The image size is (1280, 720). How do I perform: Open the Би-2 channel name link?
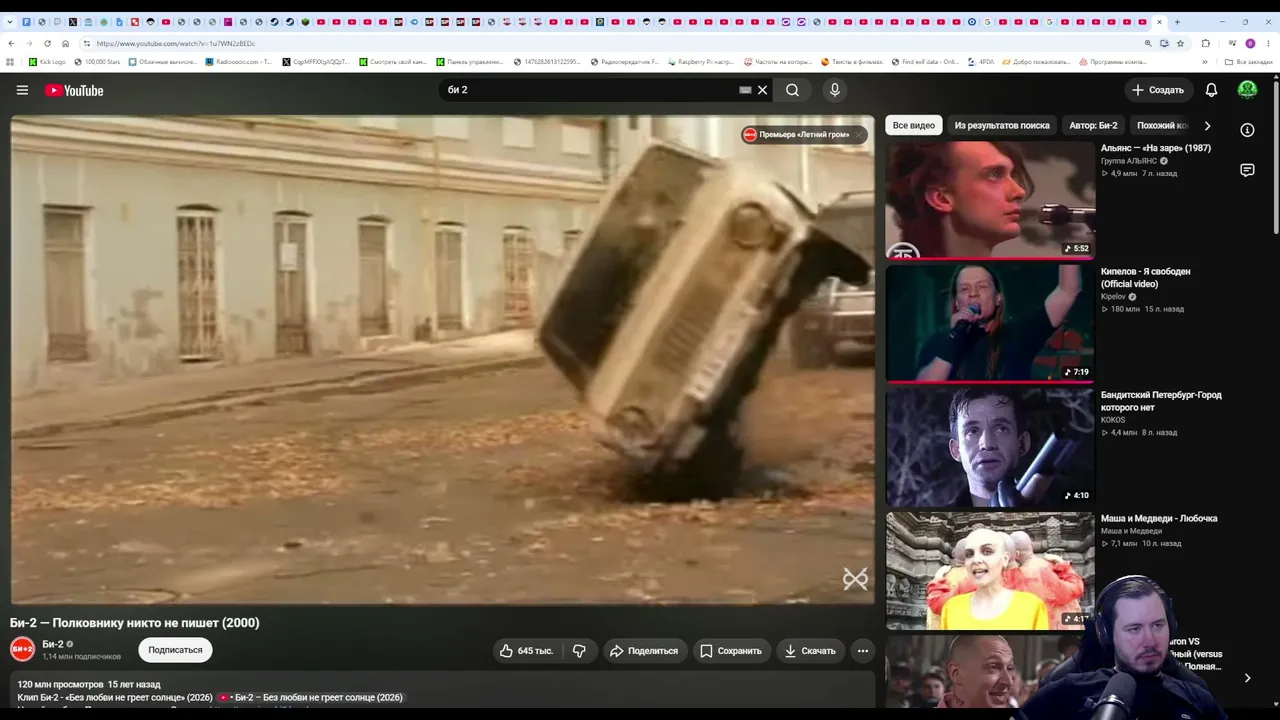coord(53,644)
